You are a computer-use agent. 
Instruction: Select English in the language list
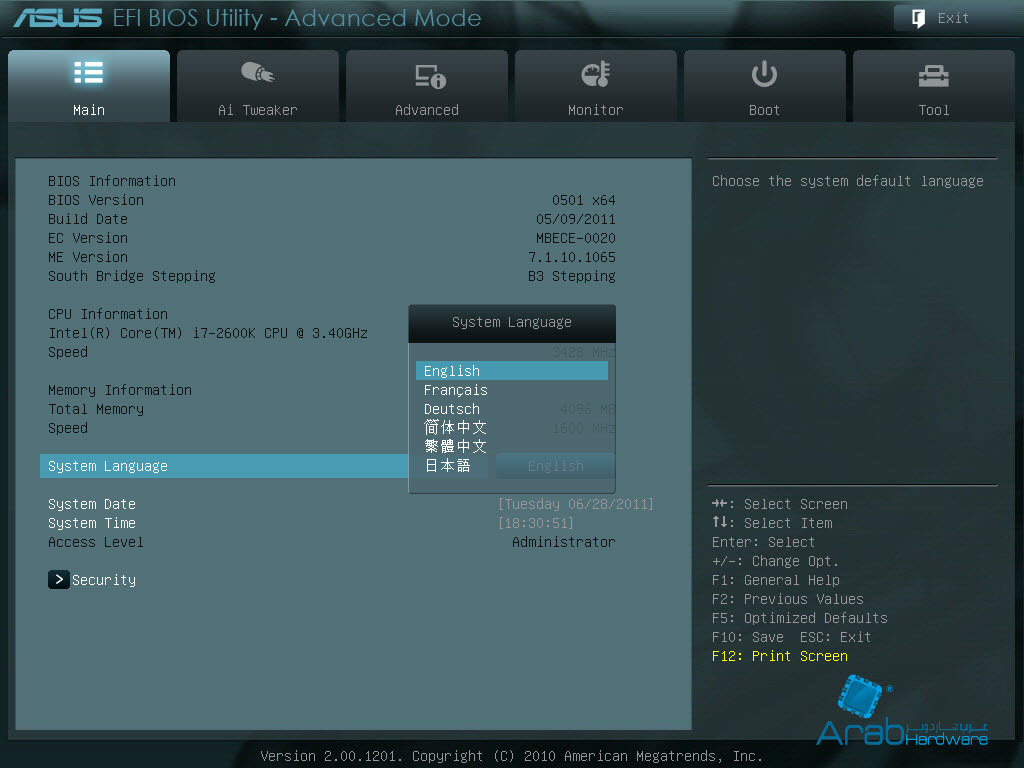coord(512,371)
